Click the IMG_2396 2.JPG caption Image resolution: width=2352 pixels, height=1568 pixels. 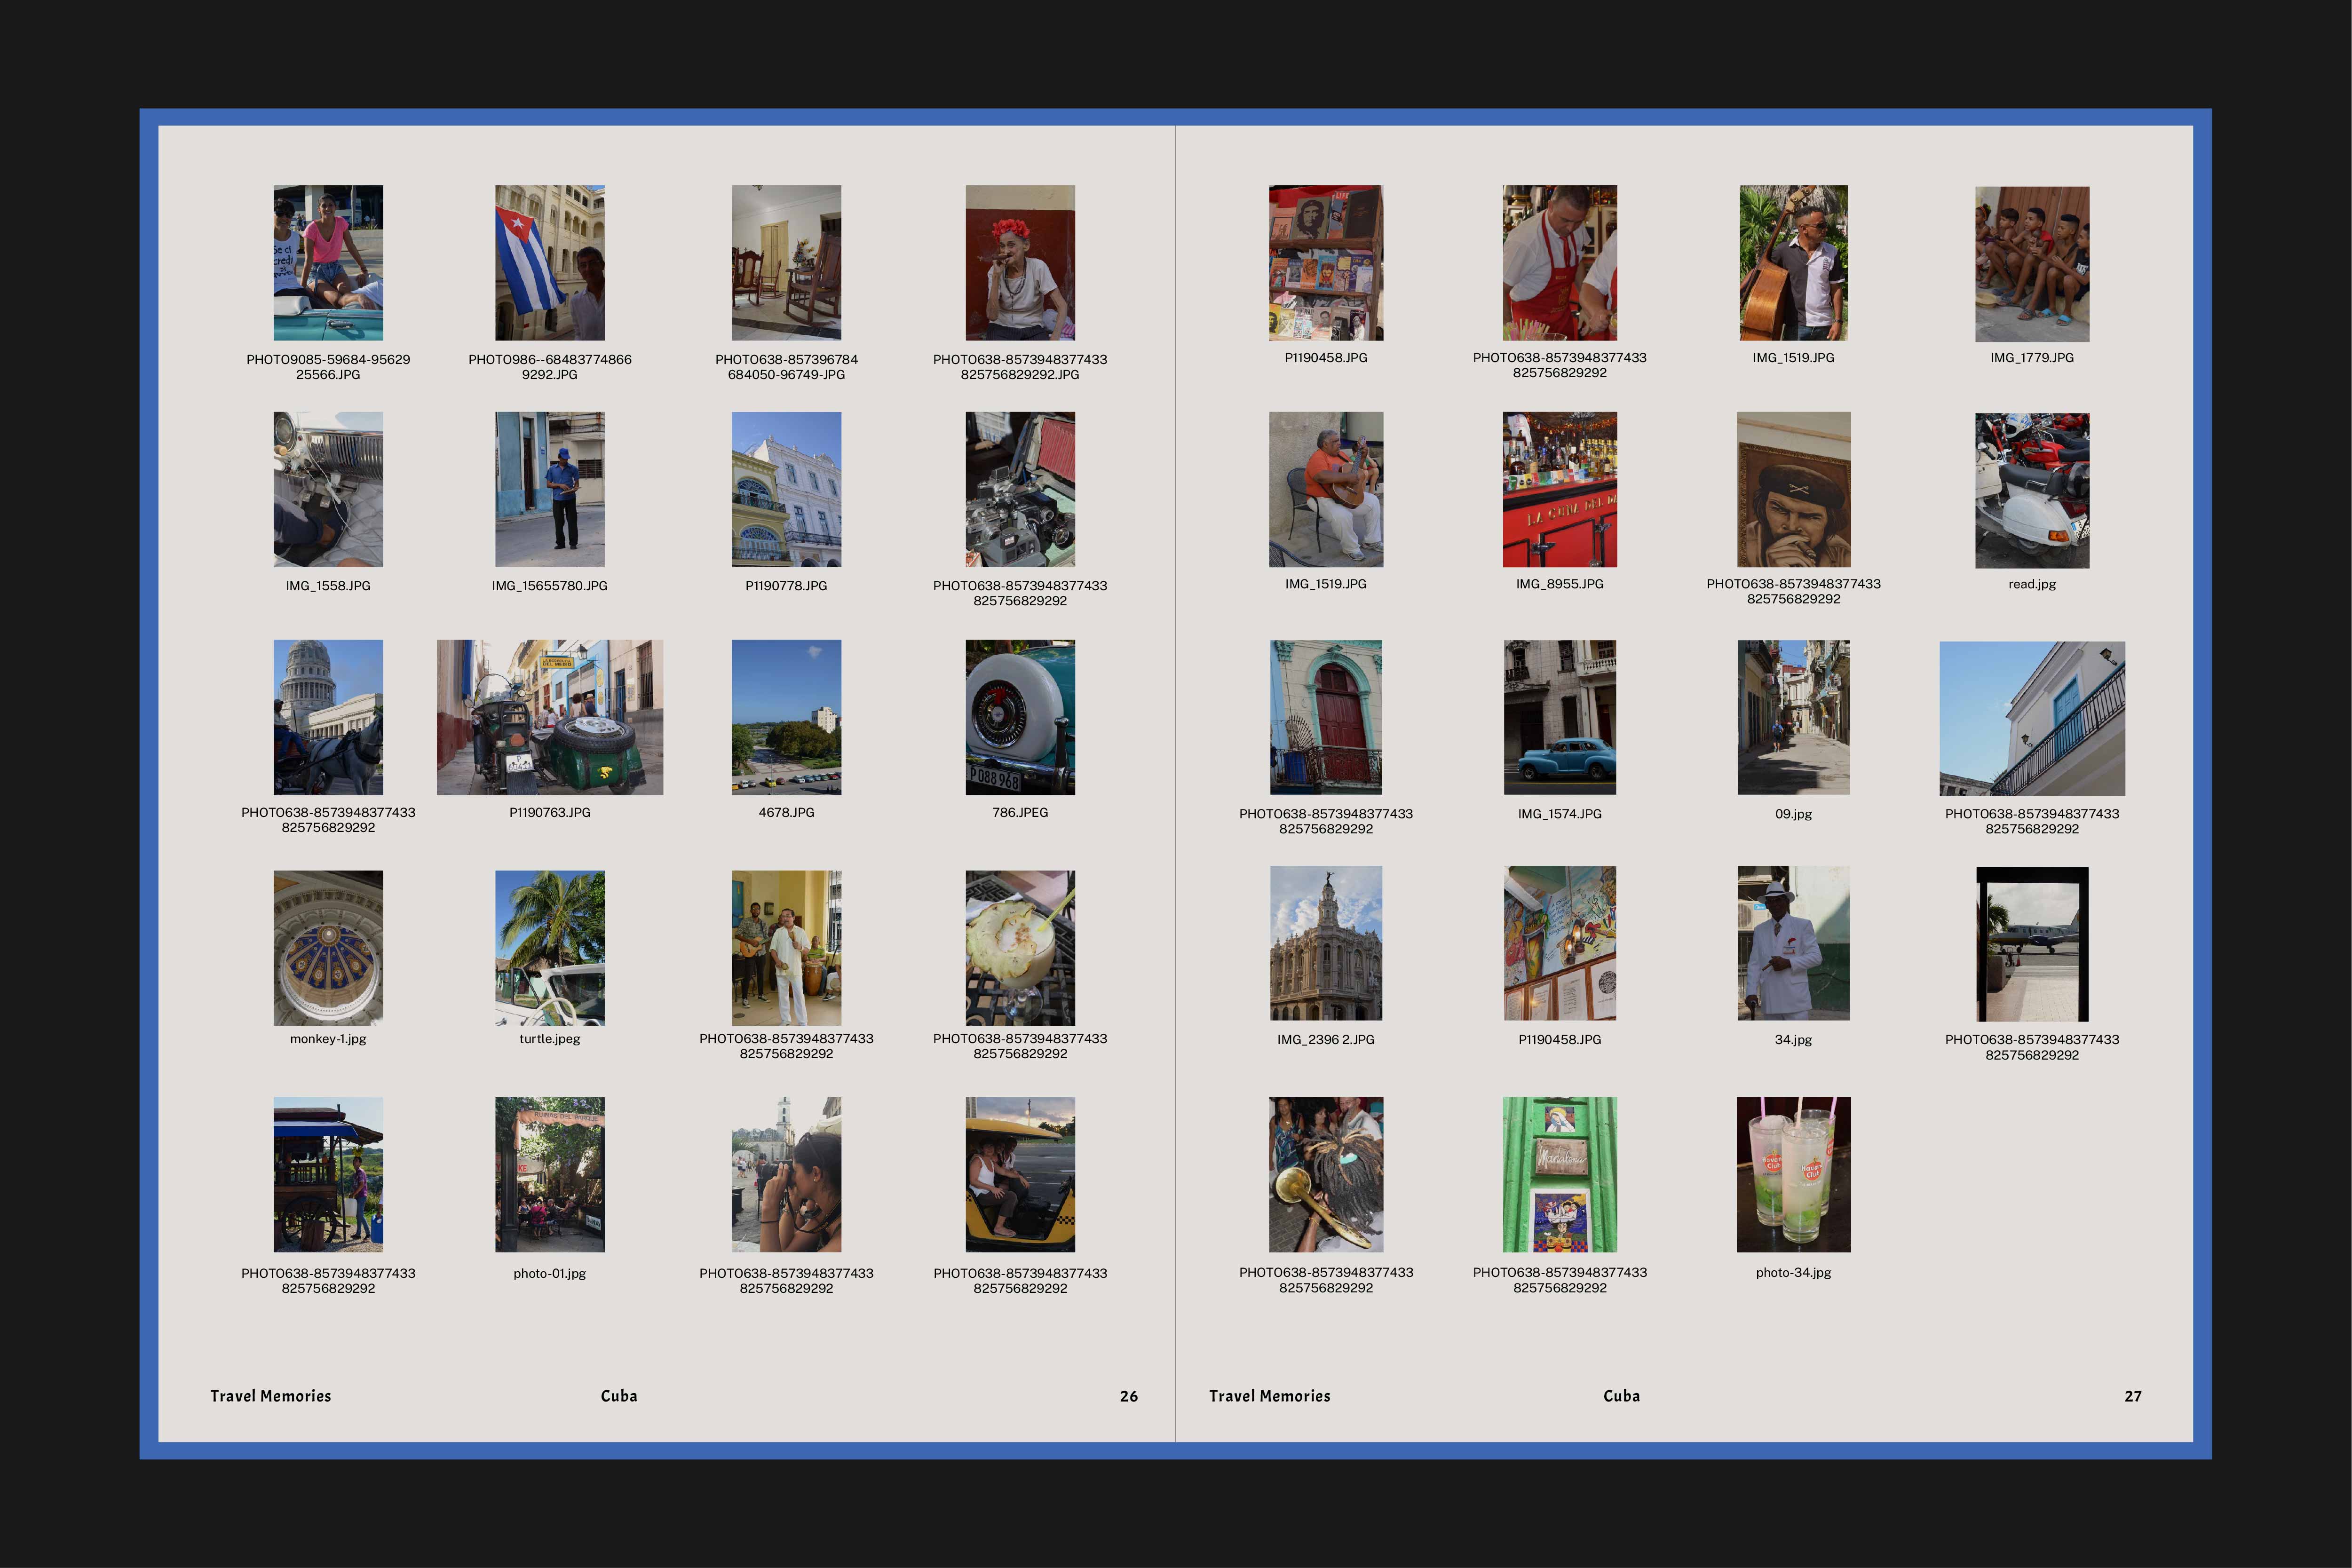[1325, 1040]
